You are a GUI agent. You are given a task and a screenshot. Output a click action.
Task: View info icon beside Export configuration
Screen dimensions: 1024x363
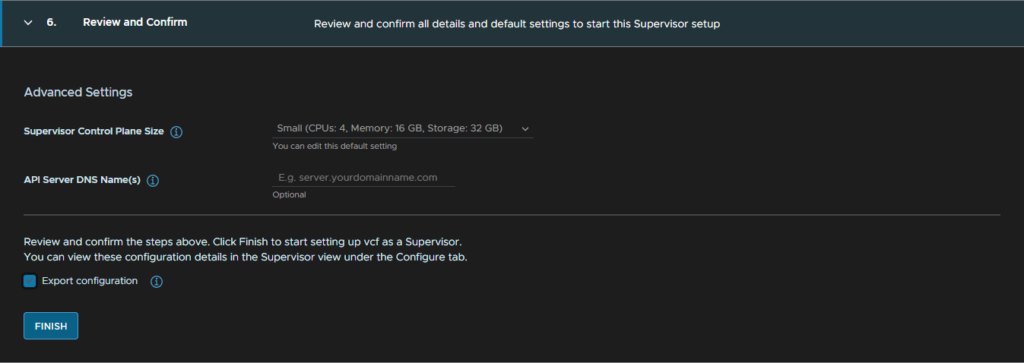coord(156,282)
